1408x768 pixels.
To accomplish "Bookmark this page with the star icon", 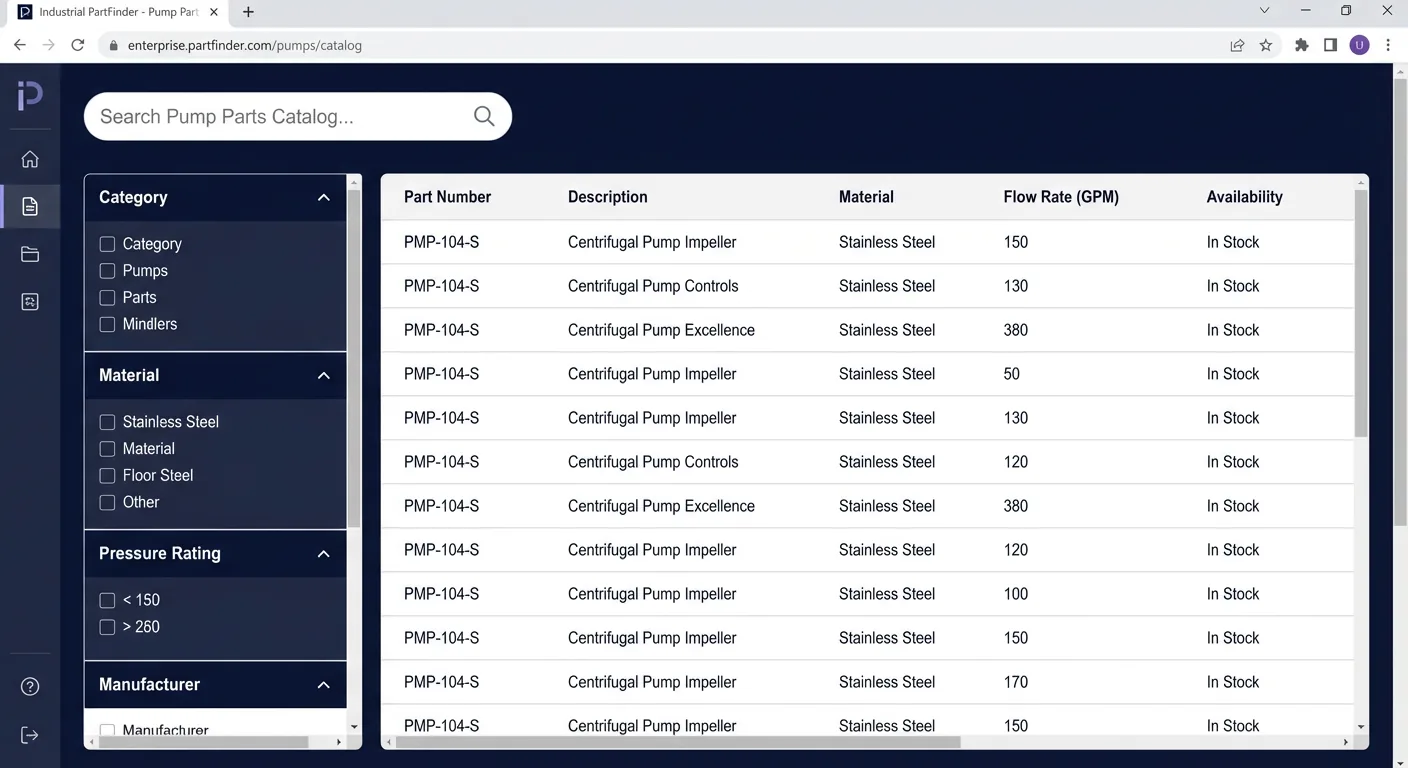I will click(1266, 45).
